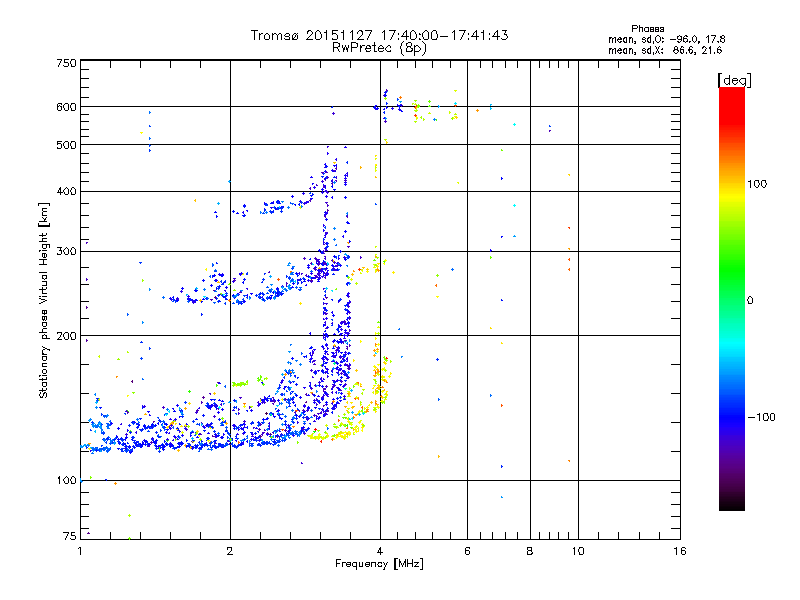Click the y-axis tick label '400'
The height and width of the screenshot is (600, 800).
pyautogui.click(x=66, y=192)
